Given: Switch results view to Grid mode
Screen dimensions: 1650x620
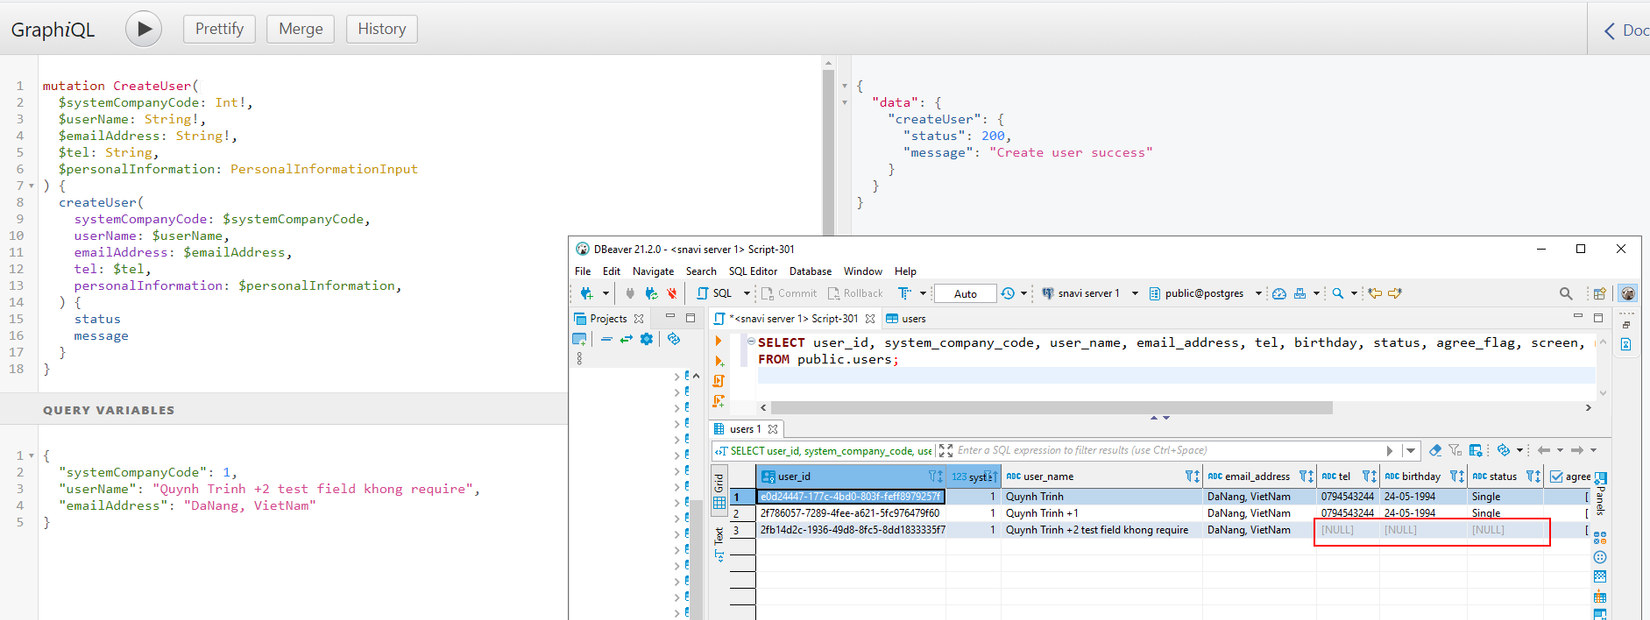Looking at the screenshot, I should coord(719,482).
